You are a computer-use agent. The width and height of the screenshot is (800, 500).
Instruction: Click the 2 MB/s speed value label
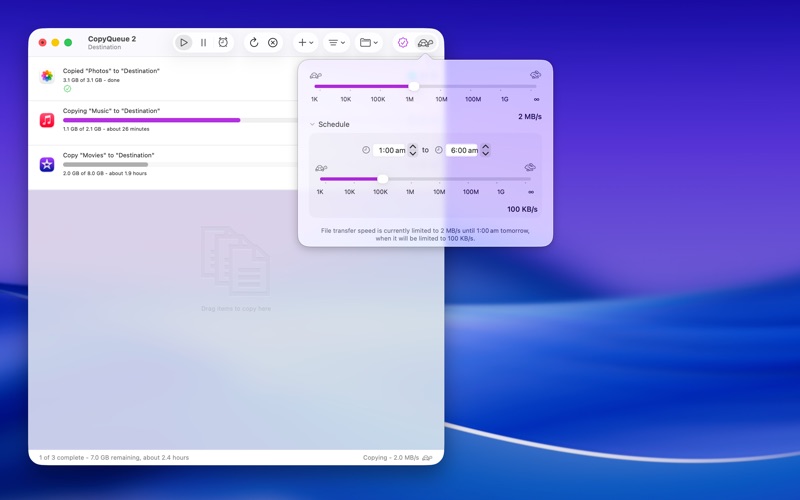point(530,116)
